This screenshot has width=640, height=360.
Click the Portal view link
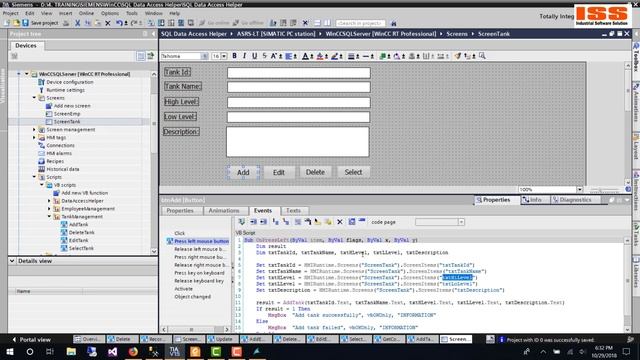click(31, 339)
